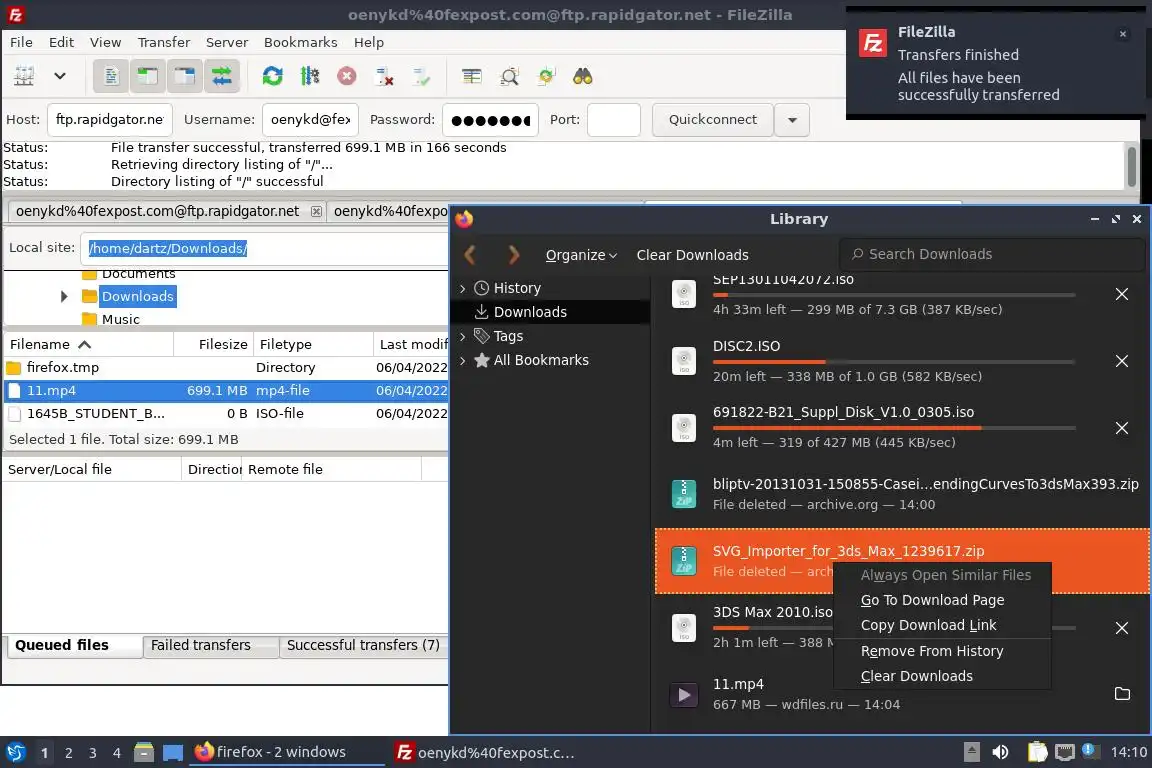1152x768 pixels.
Task: Expand the History tree item
Action: [x=462, y=288]
